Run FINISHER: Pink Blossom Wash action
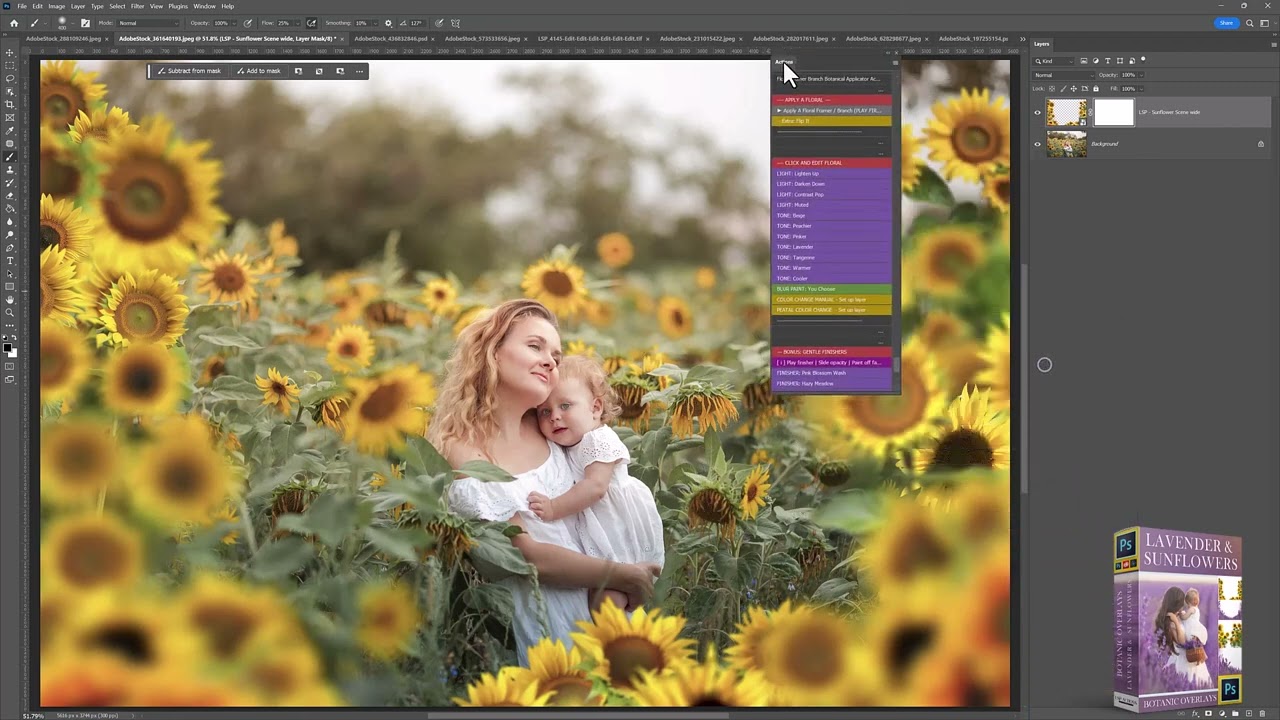Viewport: 1280px width, 720px height. tap(831, 373)
